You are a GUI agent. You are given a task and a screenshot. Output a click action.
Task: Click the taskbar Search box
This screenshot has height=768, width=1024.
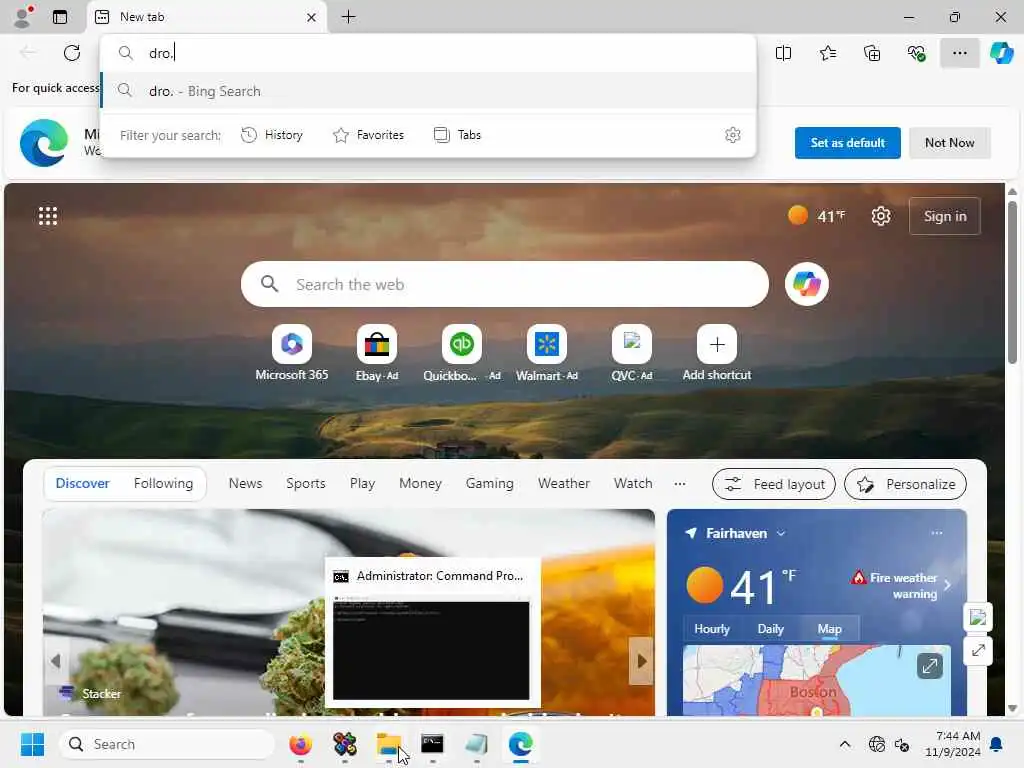pos(167,744)
